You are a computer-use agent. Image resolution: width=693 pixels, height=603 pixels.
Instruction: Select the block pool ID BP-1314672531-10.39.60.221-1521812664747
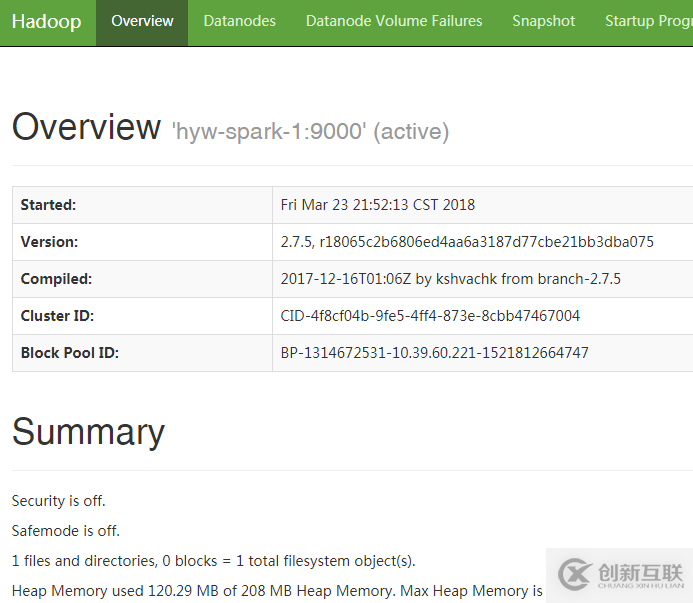tap(434, 353)
